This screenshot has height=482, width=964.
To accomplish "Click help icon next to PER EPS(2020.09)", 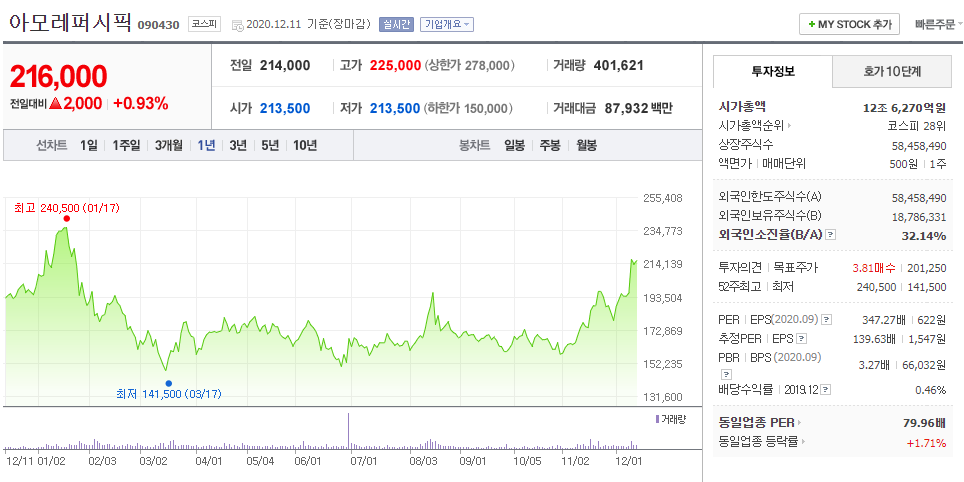I will click(827, 320).
